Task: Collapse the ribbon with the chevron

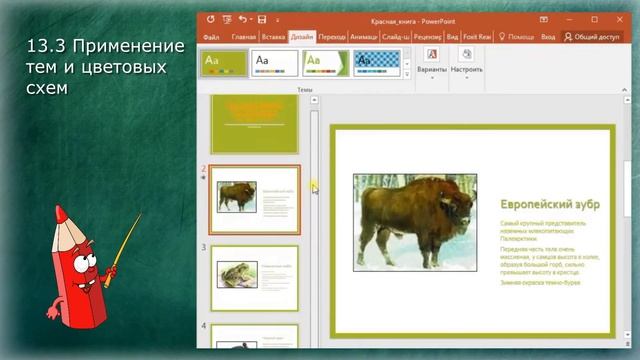Action: point(624,90)
